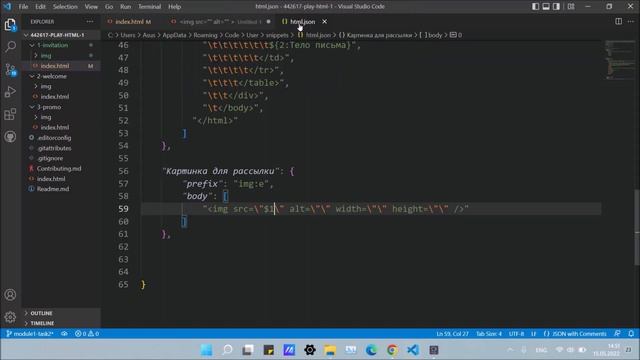640x360 pixels.
Task: Toggle the primary side bar layout
Action: click(x=535, y=7)
